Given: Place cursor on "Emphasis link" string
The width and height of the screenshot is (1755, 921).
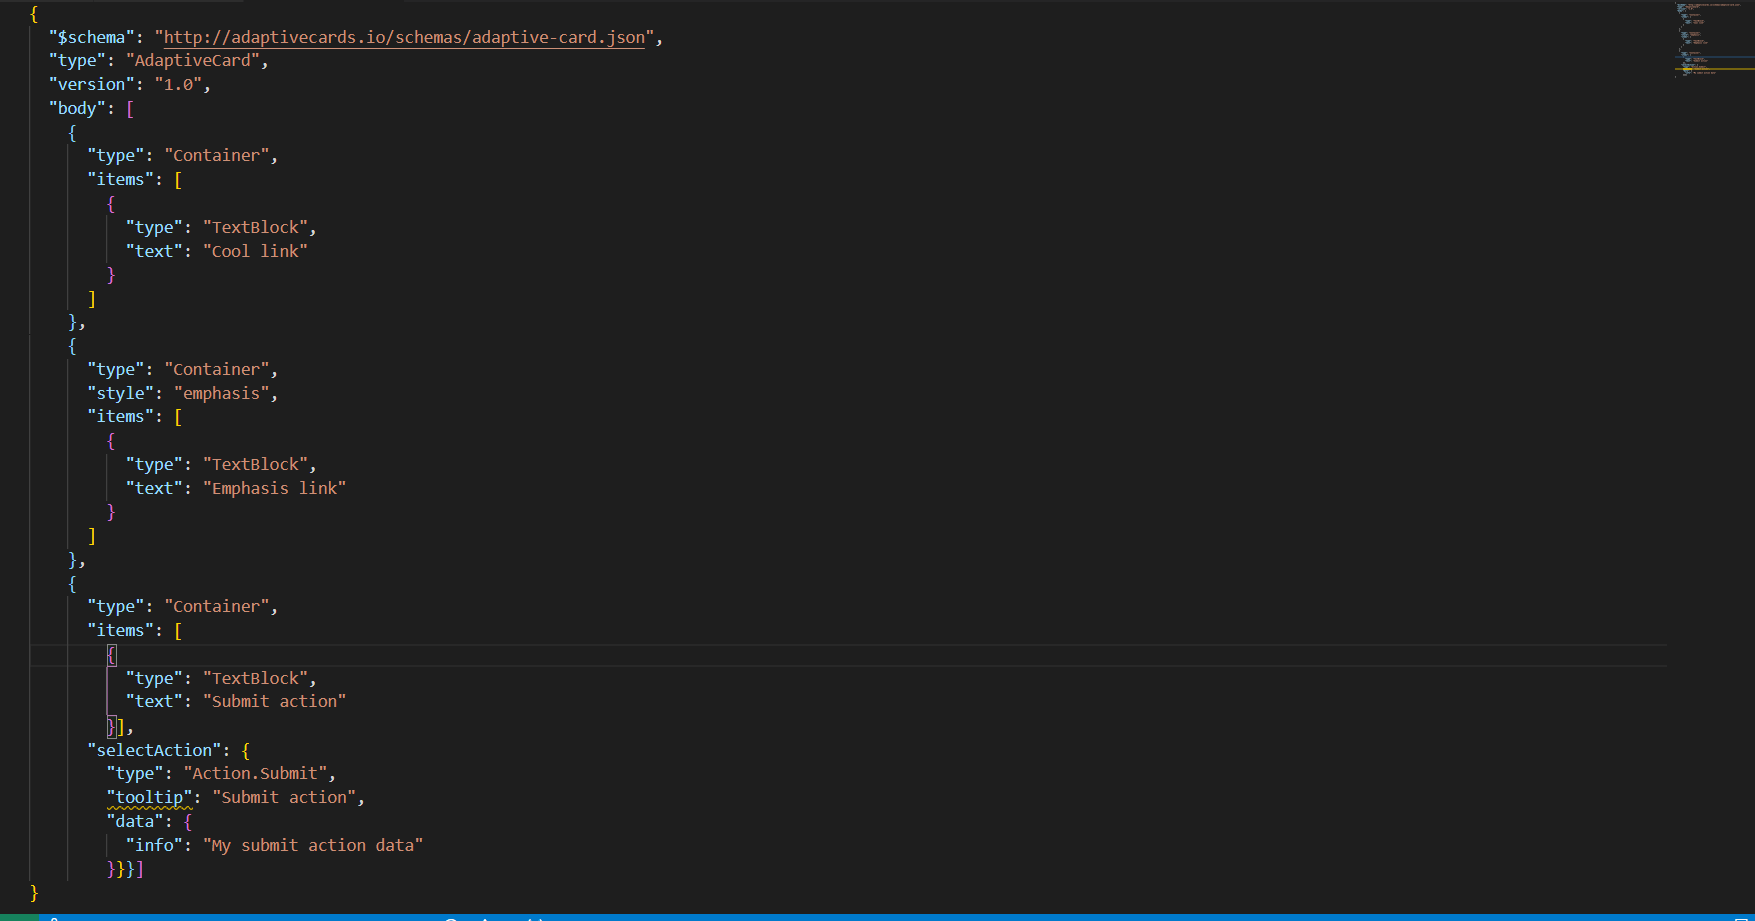Looking at the screenshot, I should (275, 488).
